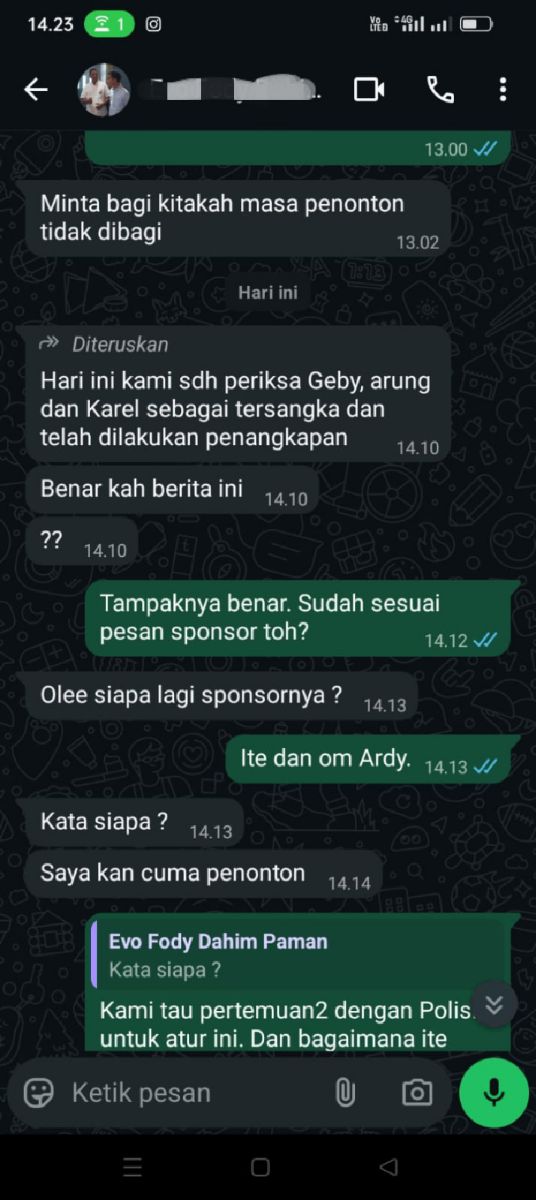Attach a file with paperclip icon
536x1200 pixels.
point(345,1093)
